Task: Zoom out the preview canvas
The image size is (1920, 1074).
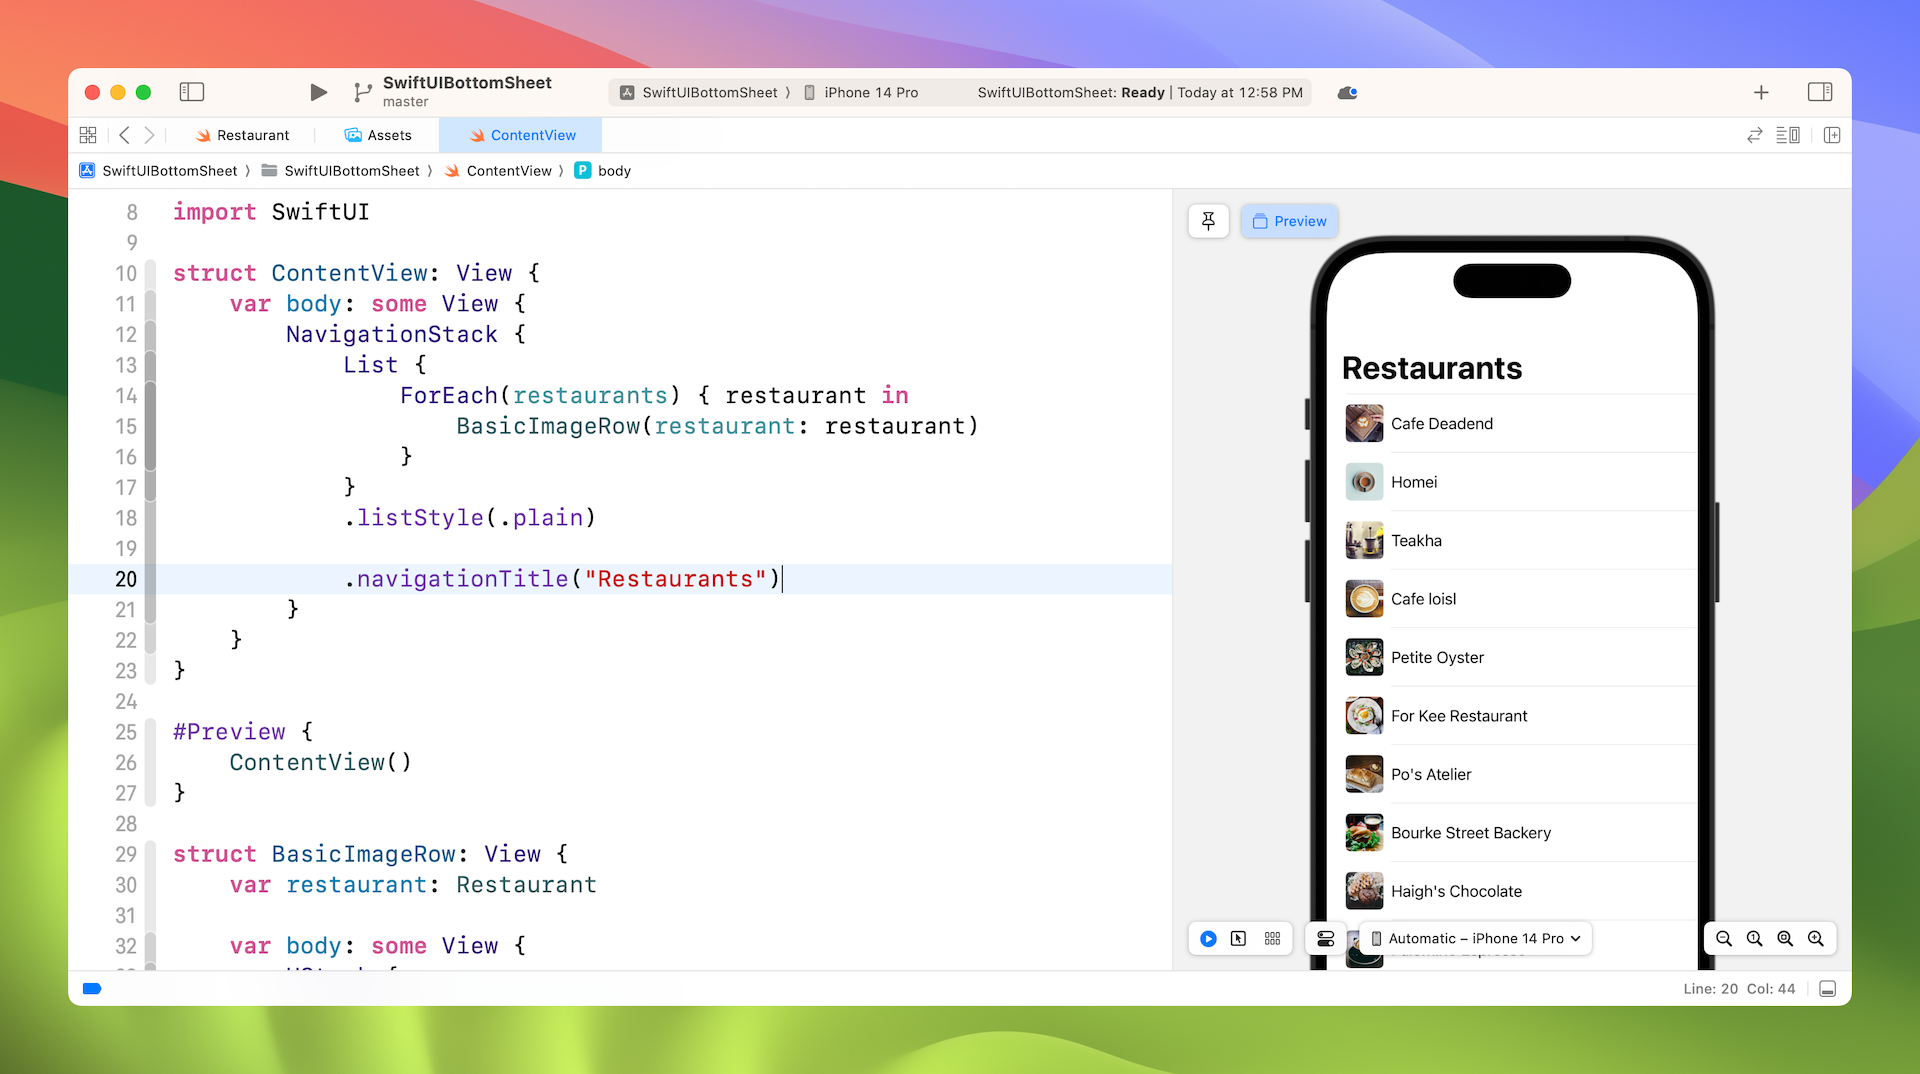Action: [x=1724, y=939]
